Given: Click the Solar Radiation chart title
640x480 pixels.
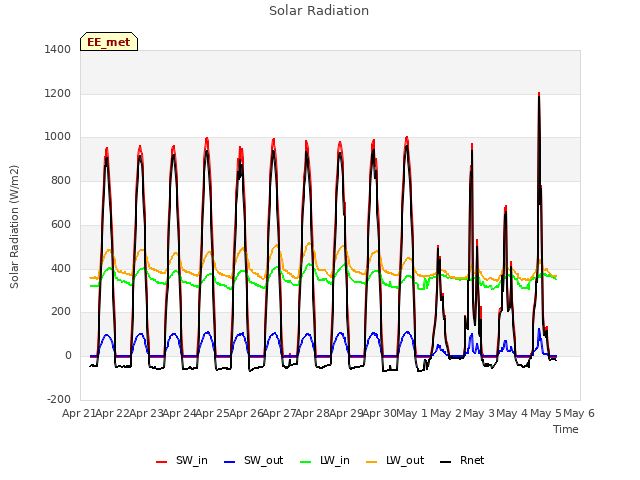Looking at the screenshot, I should [319, 11].
